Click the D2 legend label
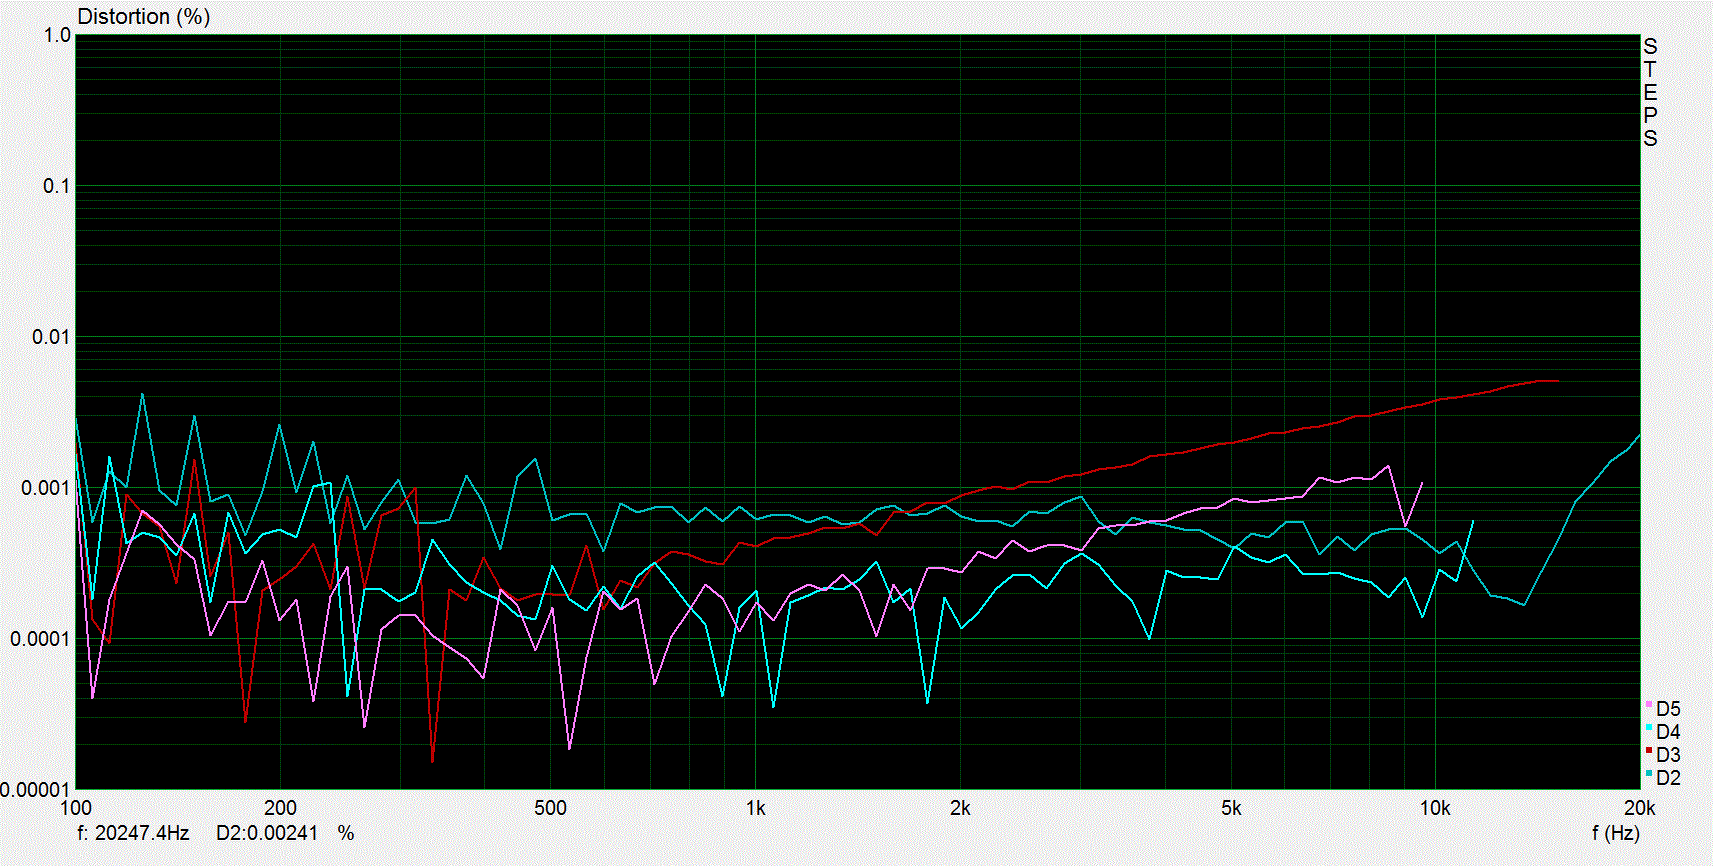The image size is (1713, 866). [1668, 778]
